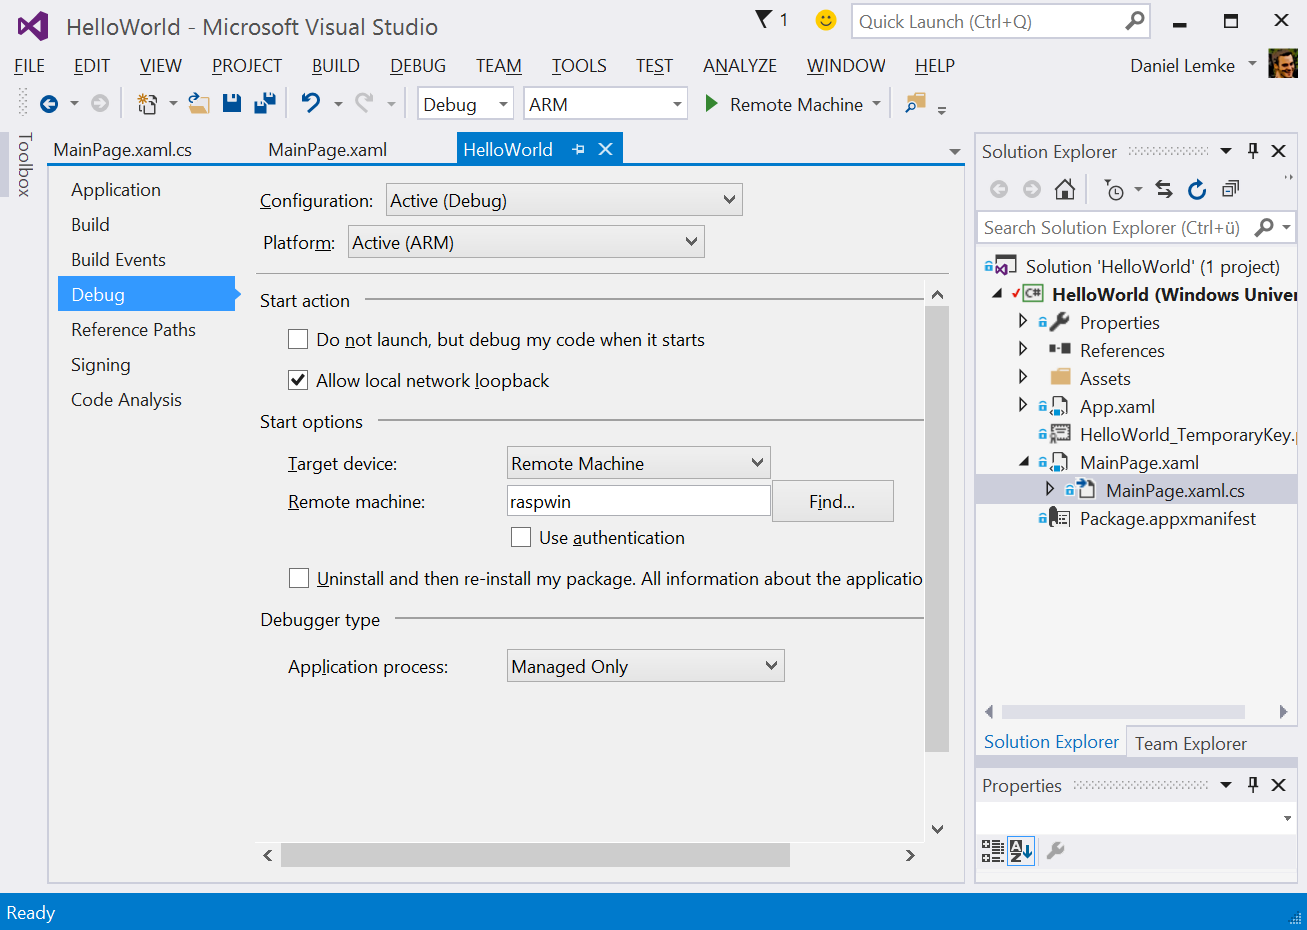Open the Configuration Active (Debug) dropdown
The image size is (1307, 930).
564,200
